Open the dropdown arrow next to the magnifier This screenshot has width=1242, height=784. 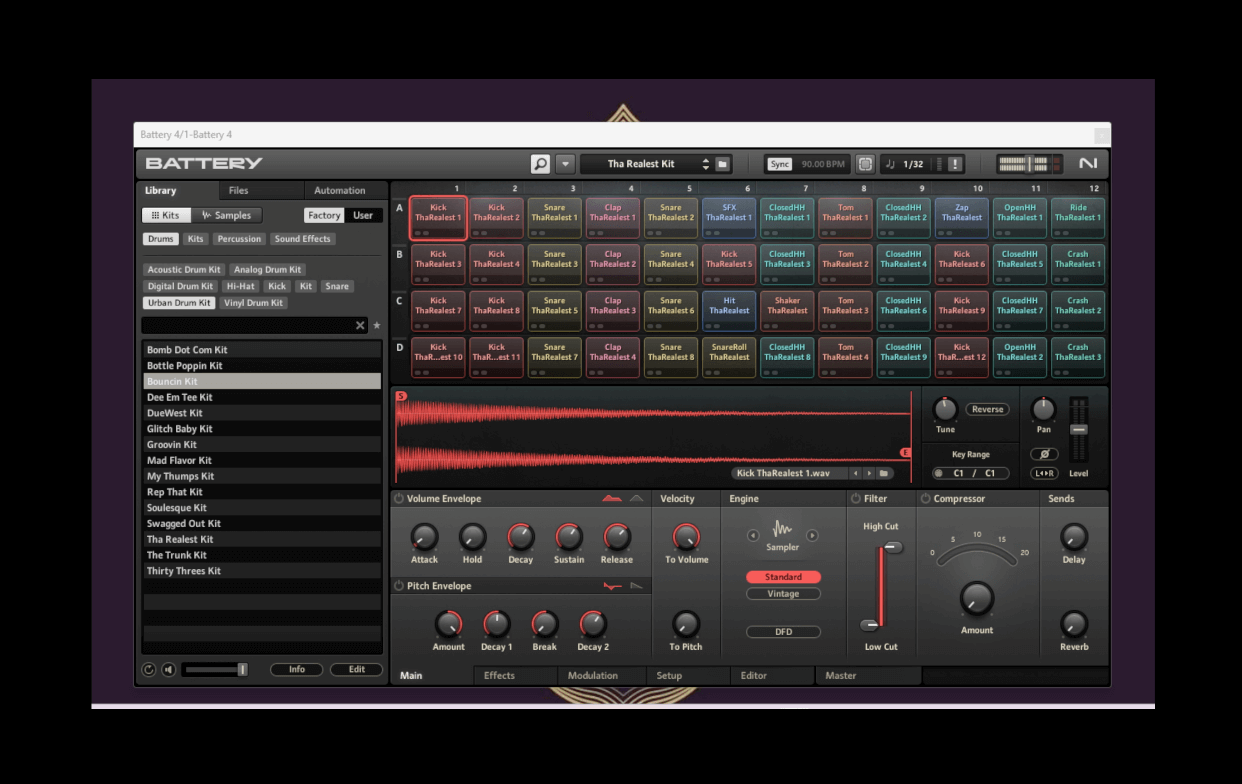[565, 164]
